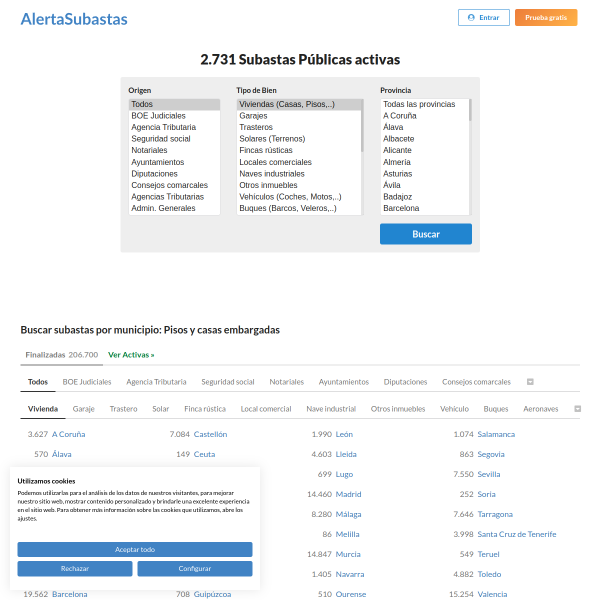Open the Sevilla province link

coord(489,474)
